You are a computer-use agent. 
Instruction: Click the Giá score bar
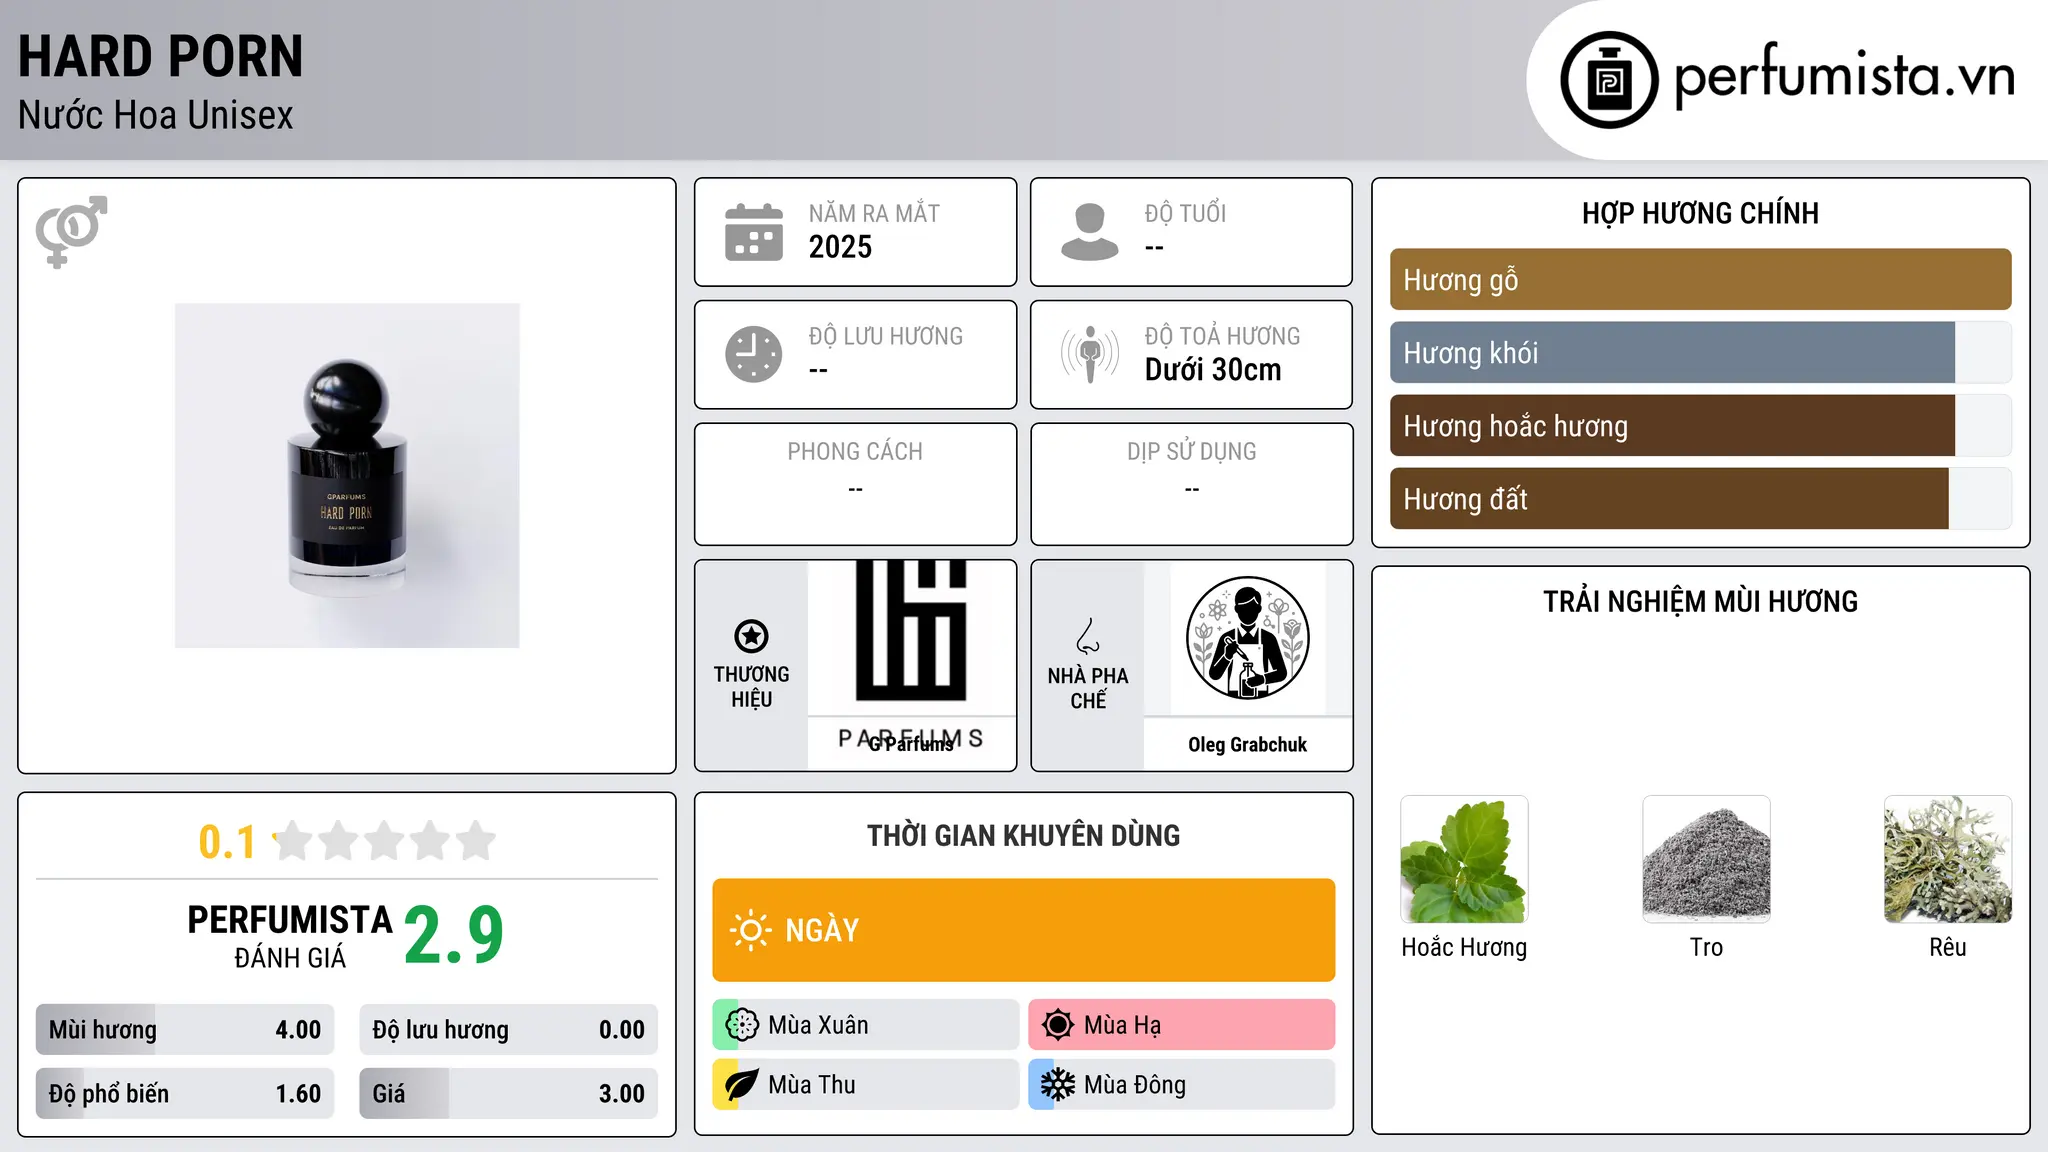coord(509,1094)
